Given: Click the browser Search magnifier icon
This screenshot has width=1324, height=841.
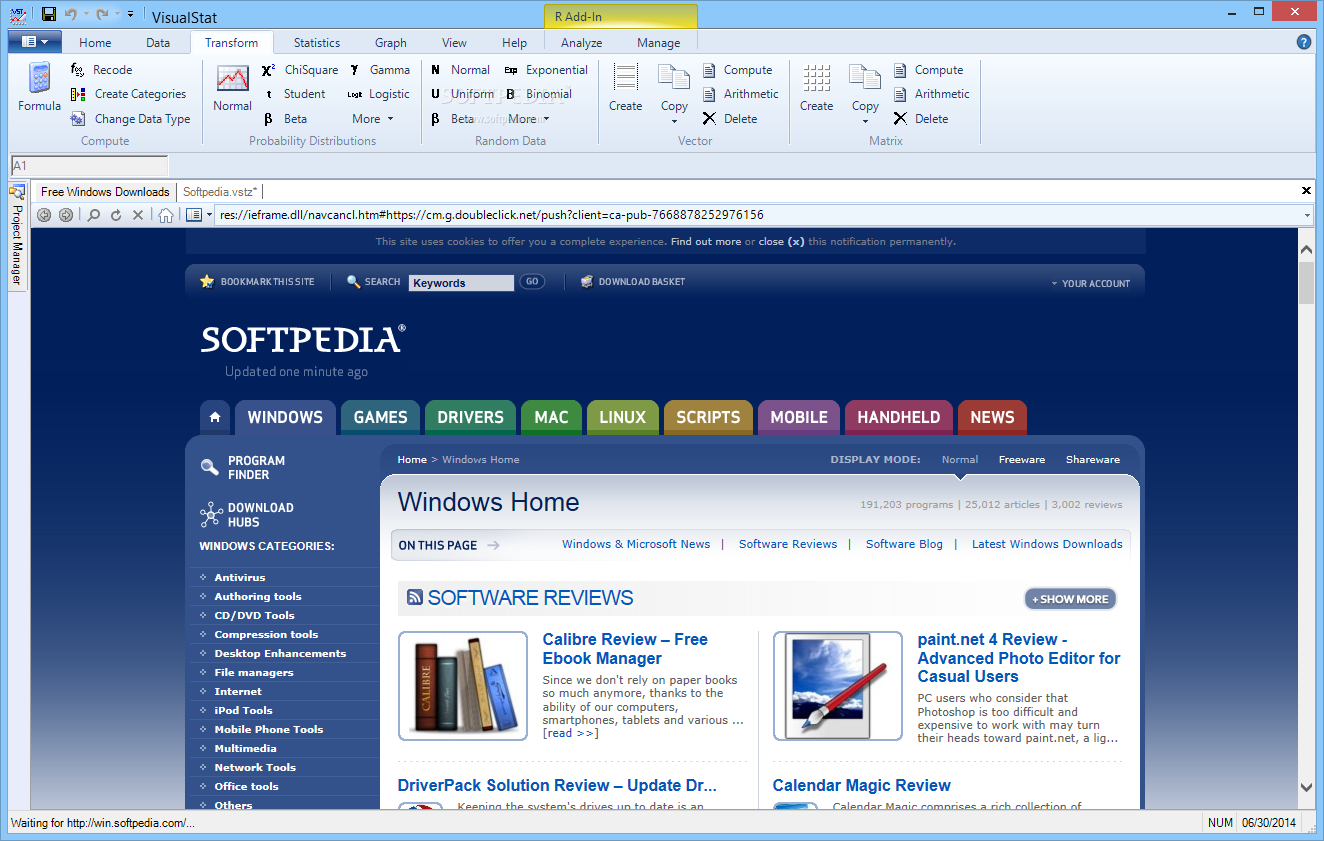Looking at the screenshot, I should pyautogui.click(x=93, y=215).
